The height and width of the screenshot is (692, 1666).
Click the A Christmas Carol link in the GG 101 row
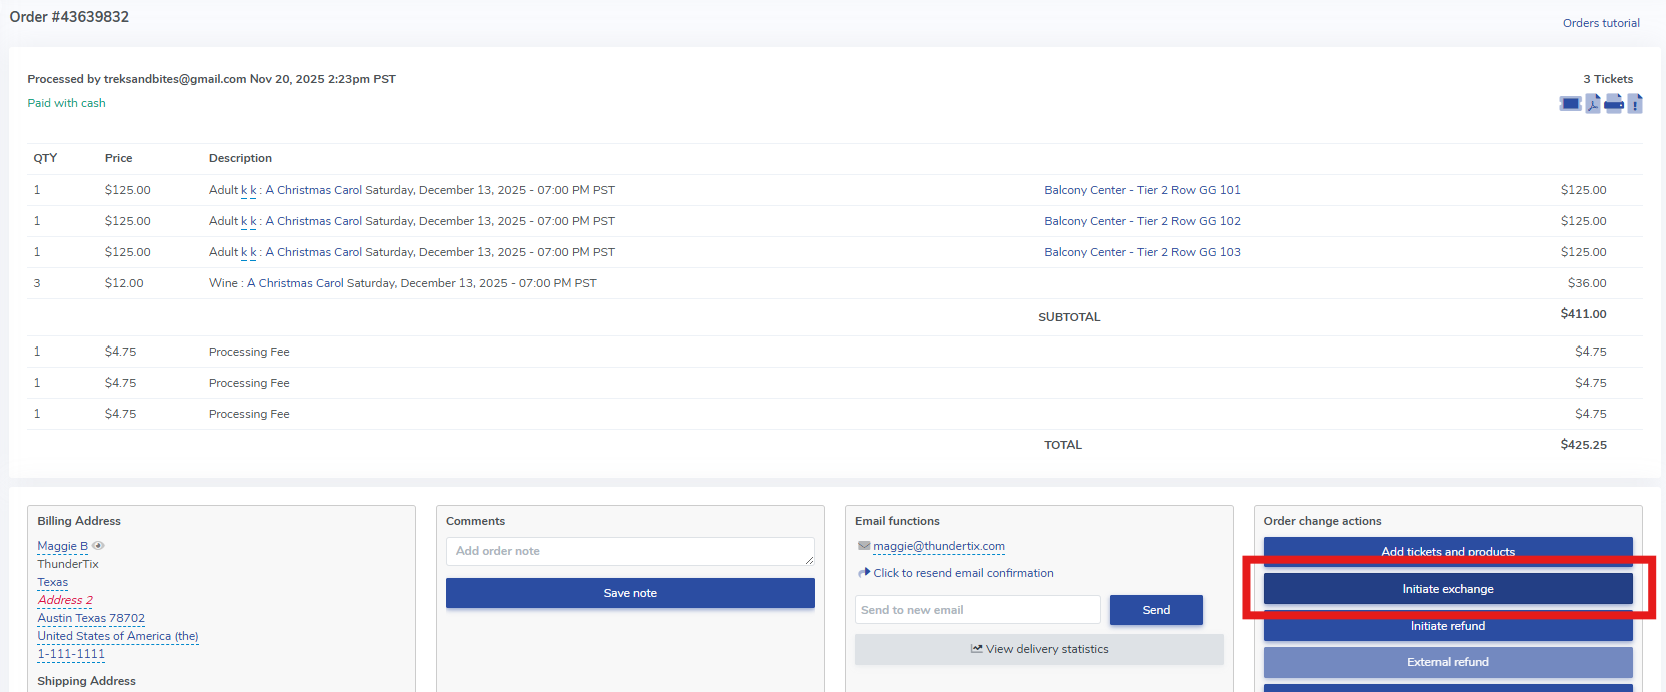314,190
